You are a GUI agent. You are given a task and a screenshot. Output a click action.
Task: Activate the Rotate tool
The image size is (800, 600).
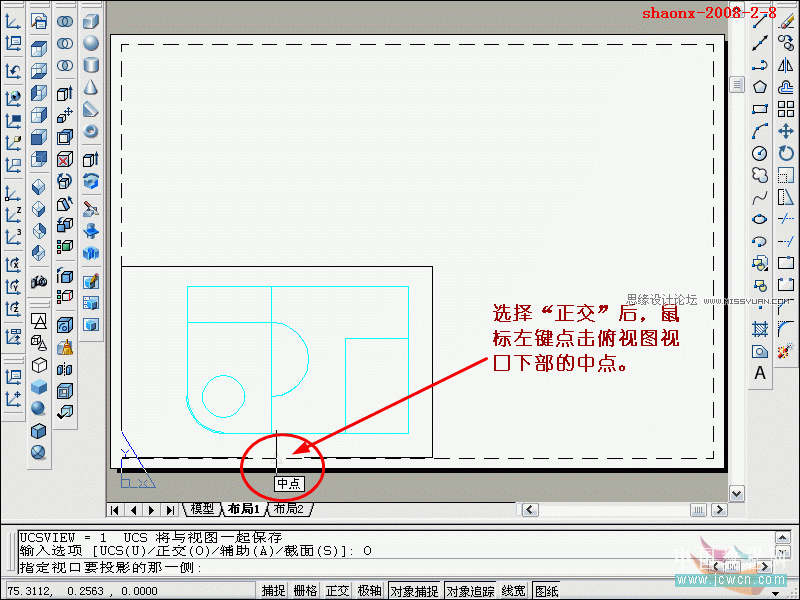[786, 153]
